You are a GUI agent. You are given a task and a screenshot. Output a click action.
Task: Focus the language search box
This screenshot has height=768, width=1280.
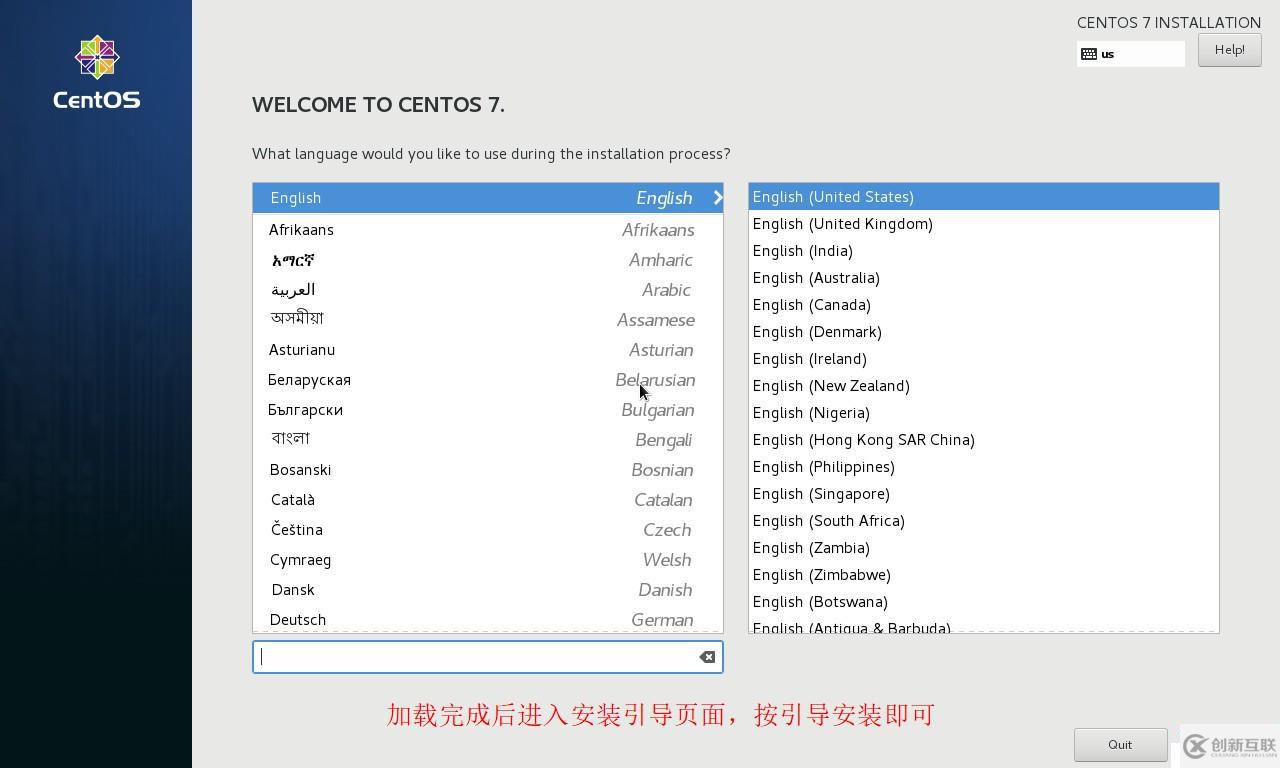pos(487,657)
